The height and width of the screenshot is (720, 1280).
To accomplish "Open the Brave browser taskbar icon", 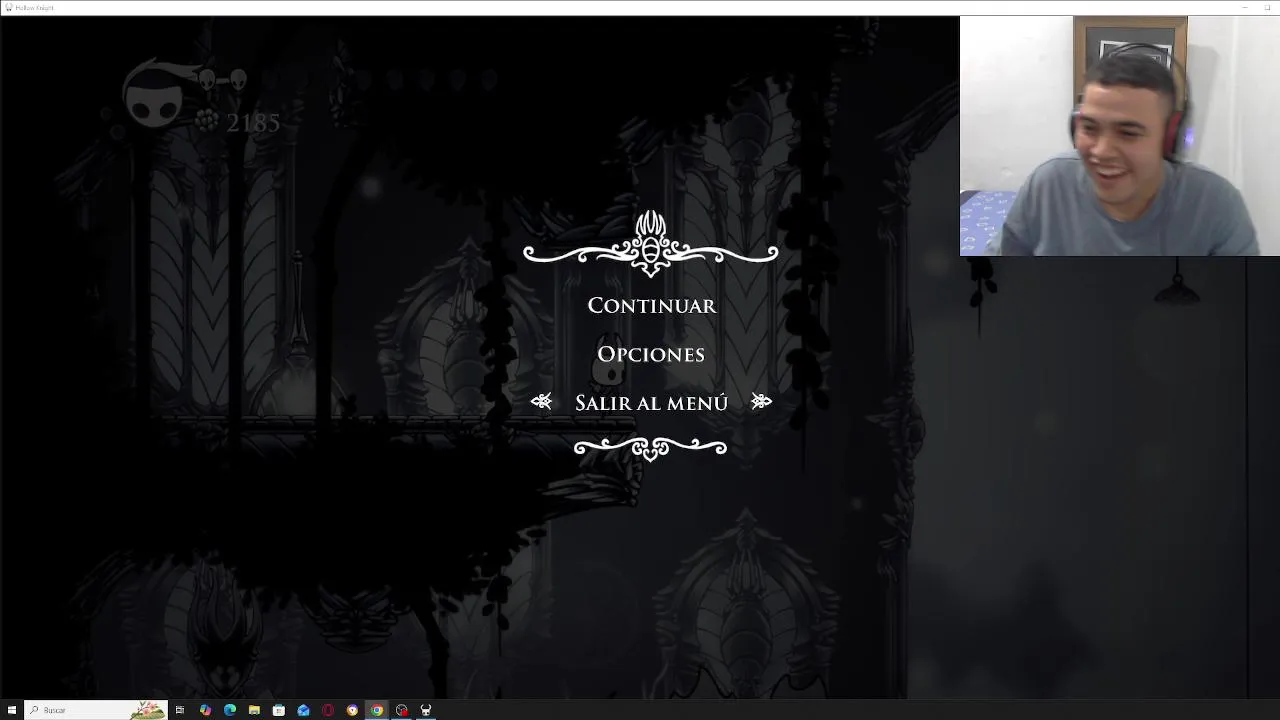I will pos(352,710).
